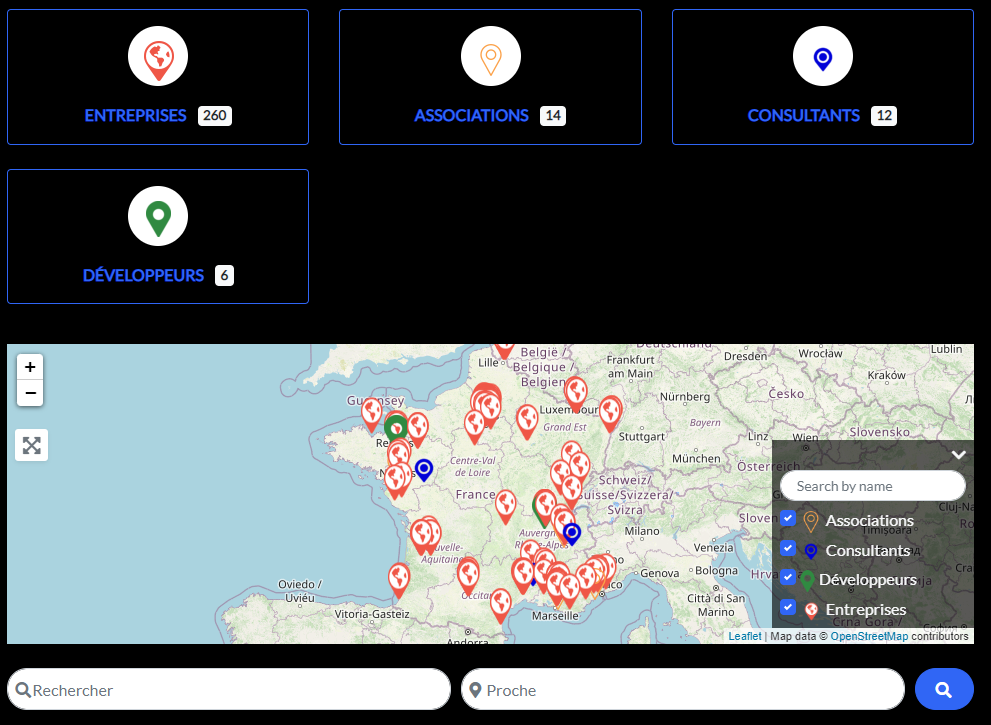Click the Proche location field
The image size is (991, 725).
683,690
